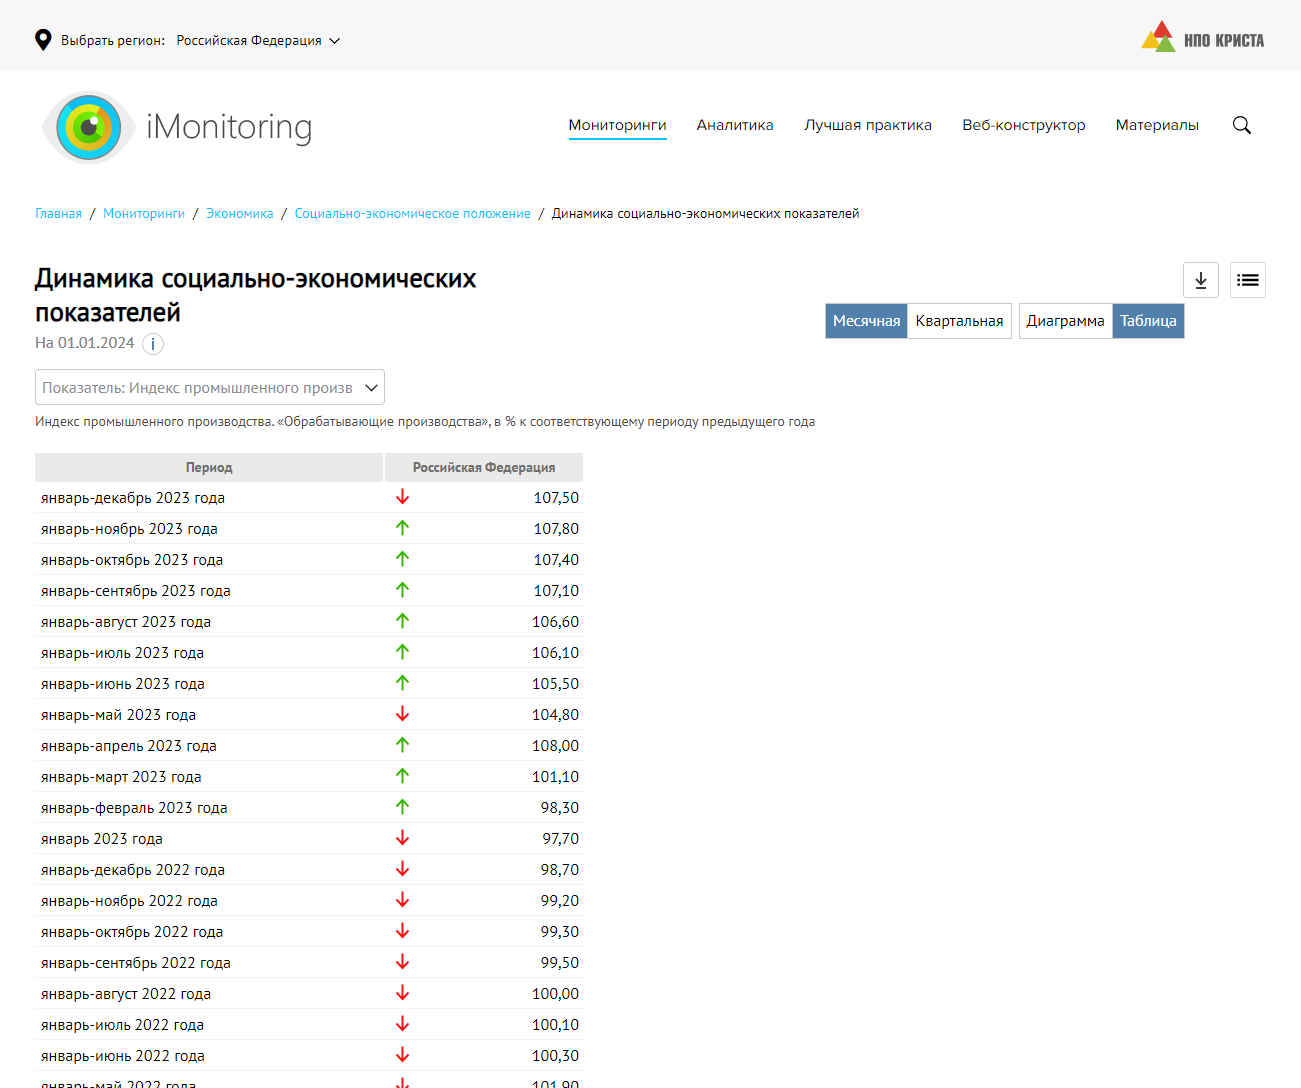Viewport: 1301px width, 1088px height.
Task: Go to Веб-конструктор section
Action: pyautogui.click(x=1023, y=125)
